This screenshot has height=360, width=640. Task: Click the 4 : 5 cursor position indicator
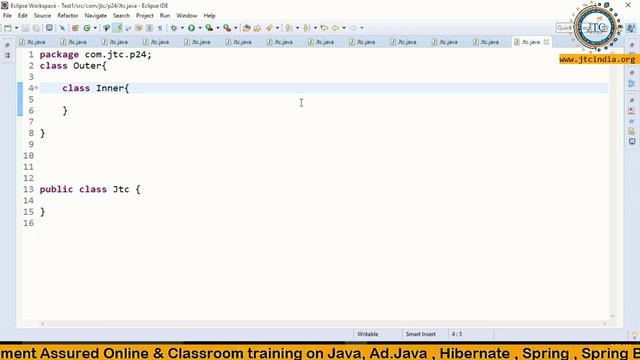click(x=457, y=334)
